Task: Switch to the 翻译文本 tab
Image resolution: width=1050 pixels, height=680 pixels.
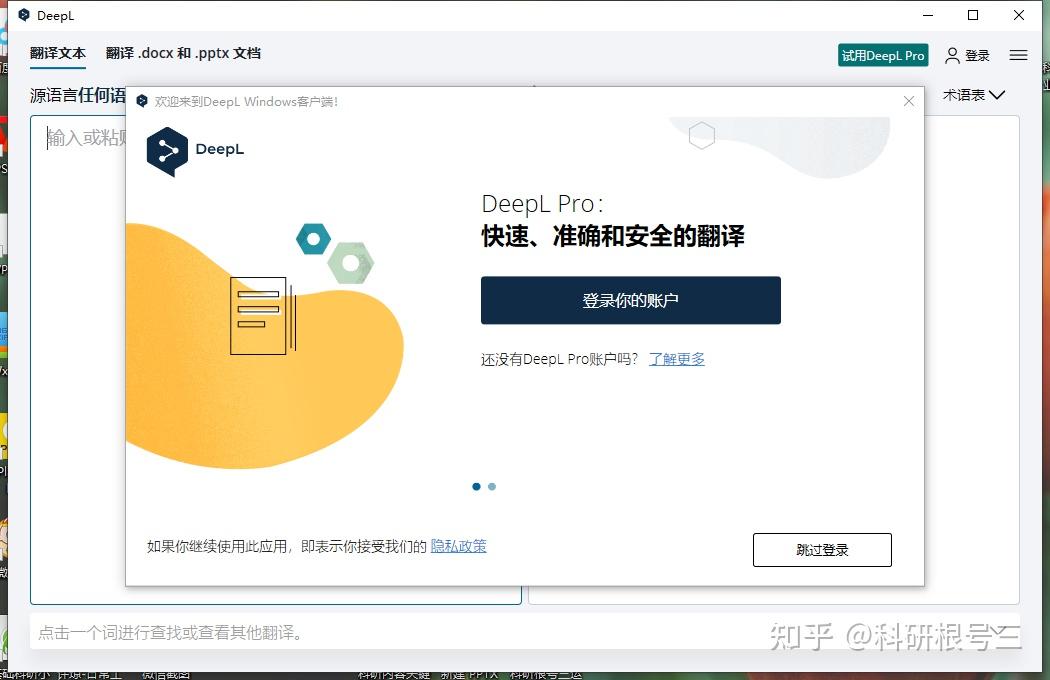Action: point(57,53)
